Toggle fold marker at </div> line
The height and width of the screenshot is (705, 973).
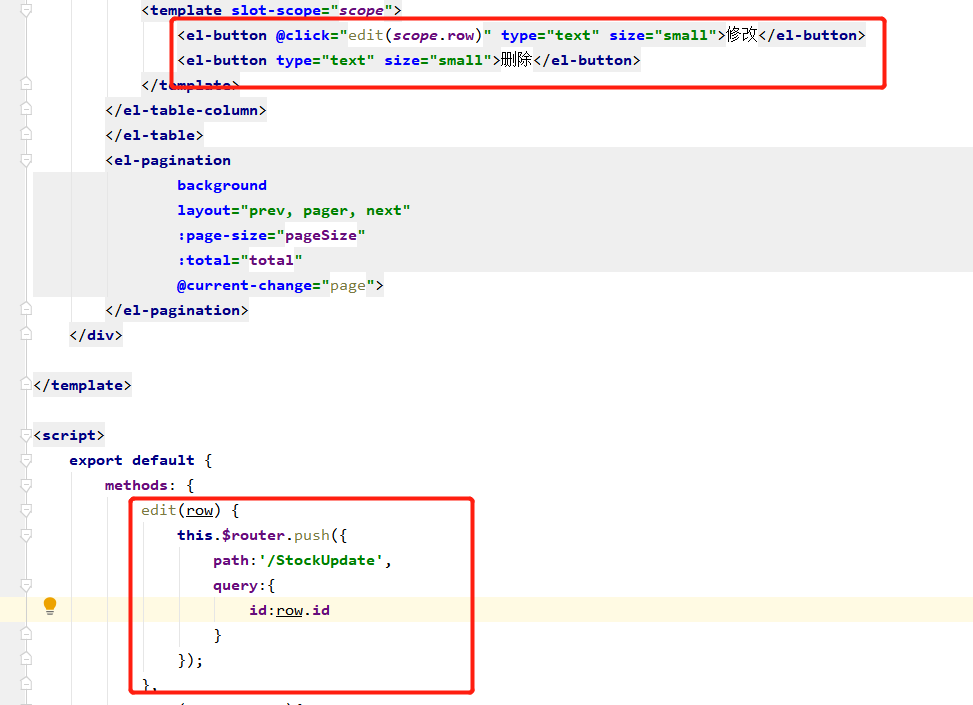point(26,333)
